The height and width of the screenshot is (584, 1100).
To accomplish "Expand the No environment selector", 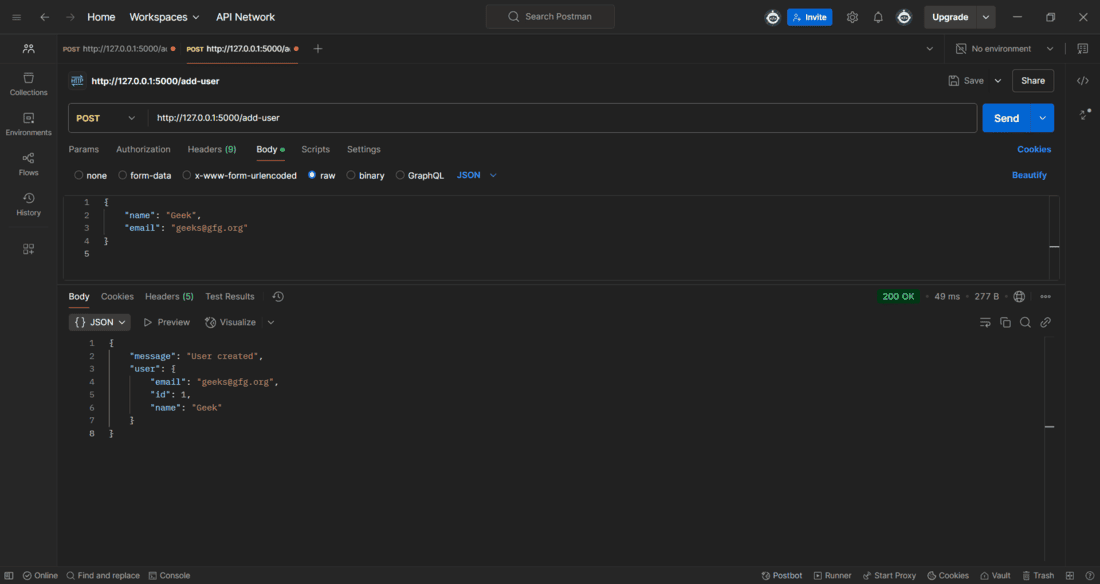I will [1005, 48].
